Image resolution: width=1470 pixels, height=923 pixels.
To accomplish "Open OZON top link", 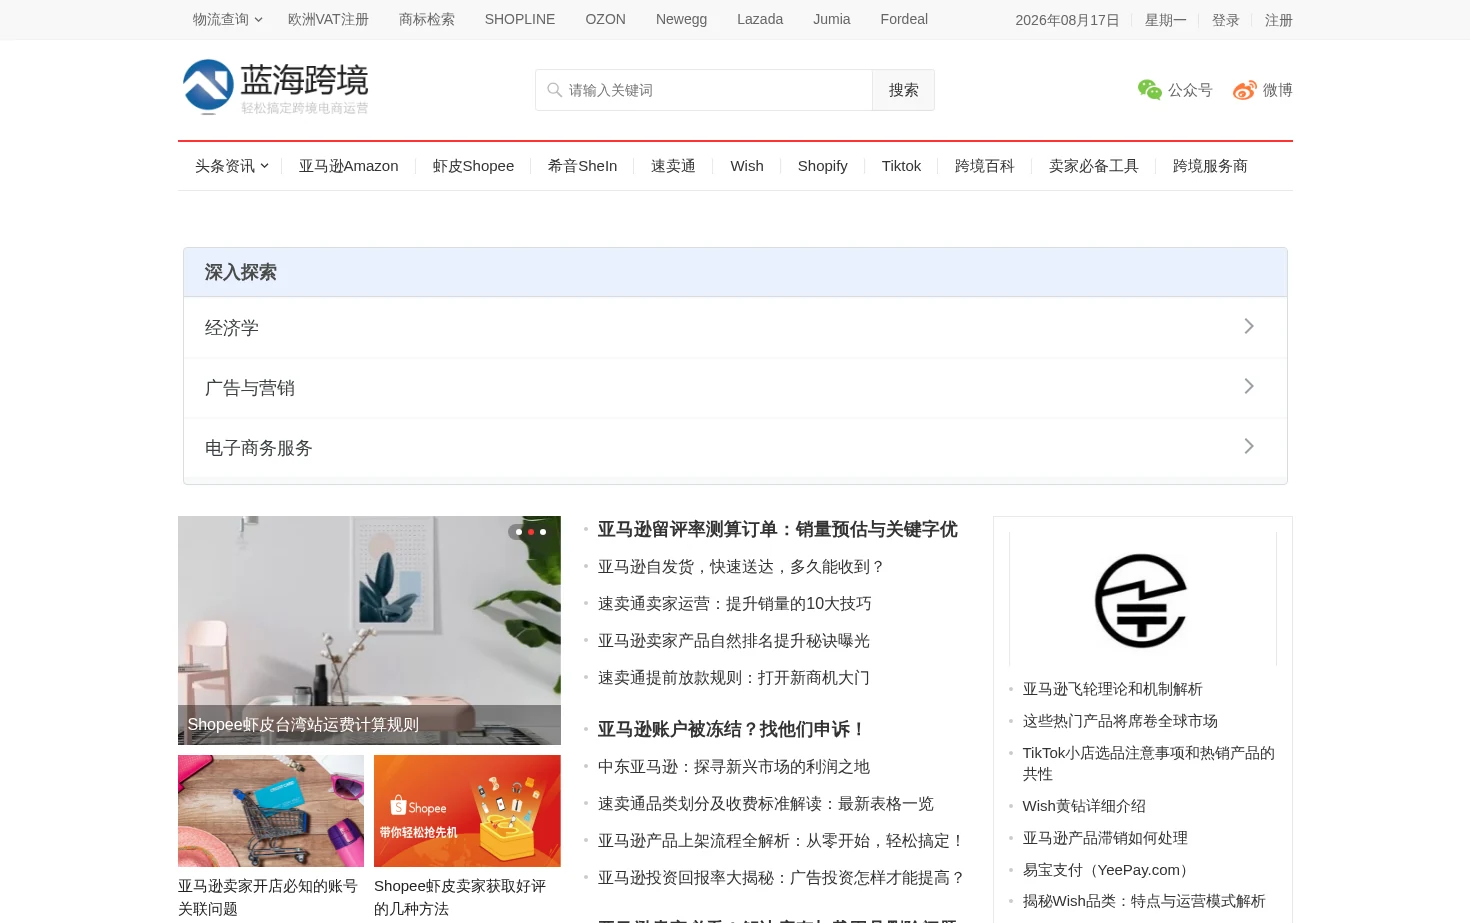I will point(605,19).
